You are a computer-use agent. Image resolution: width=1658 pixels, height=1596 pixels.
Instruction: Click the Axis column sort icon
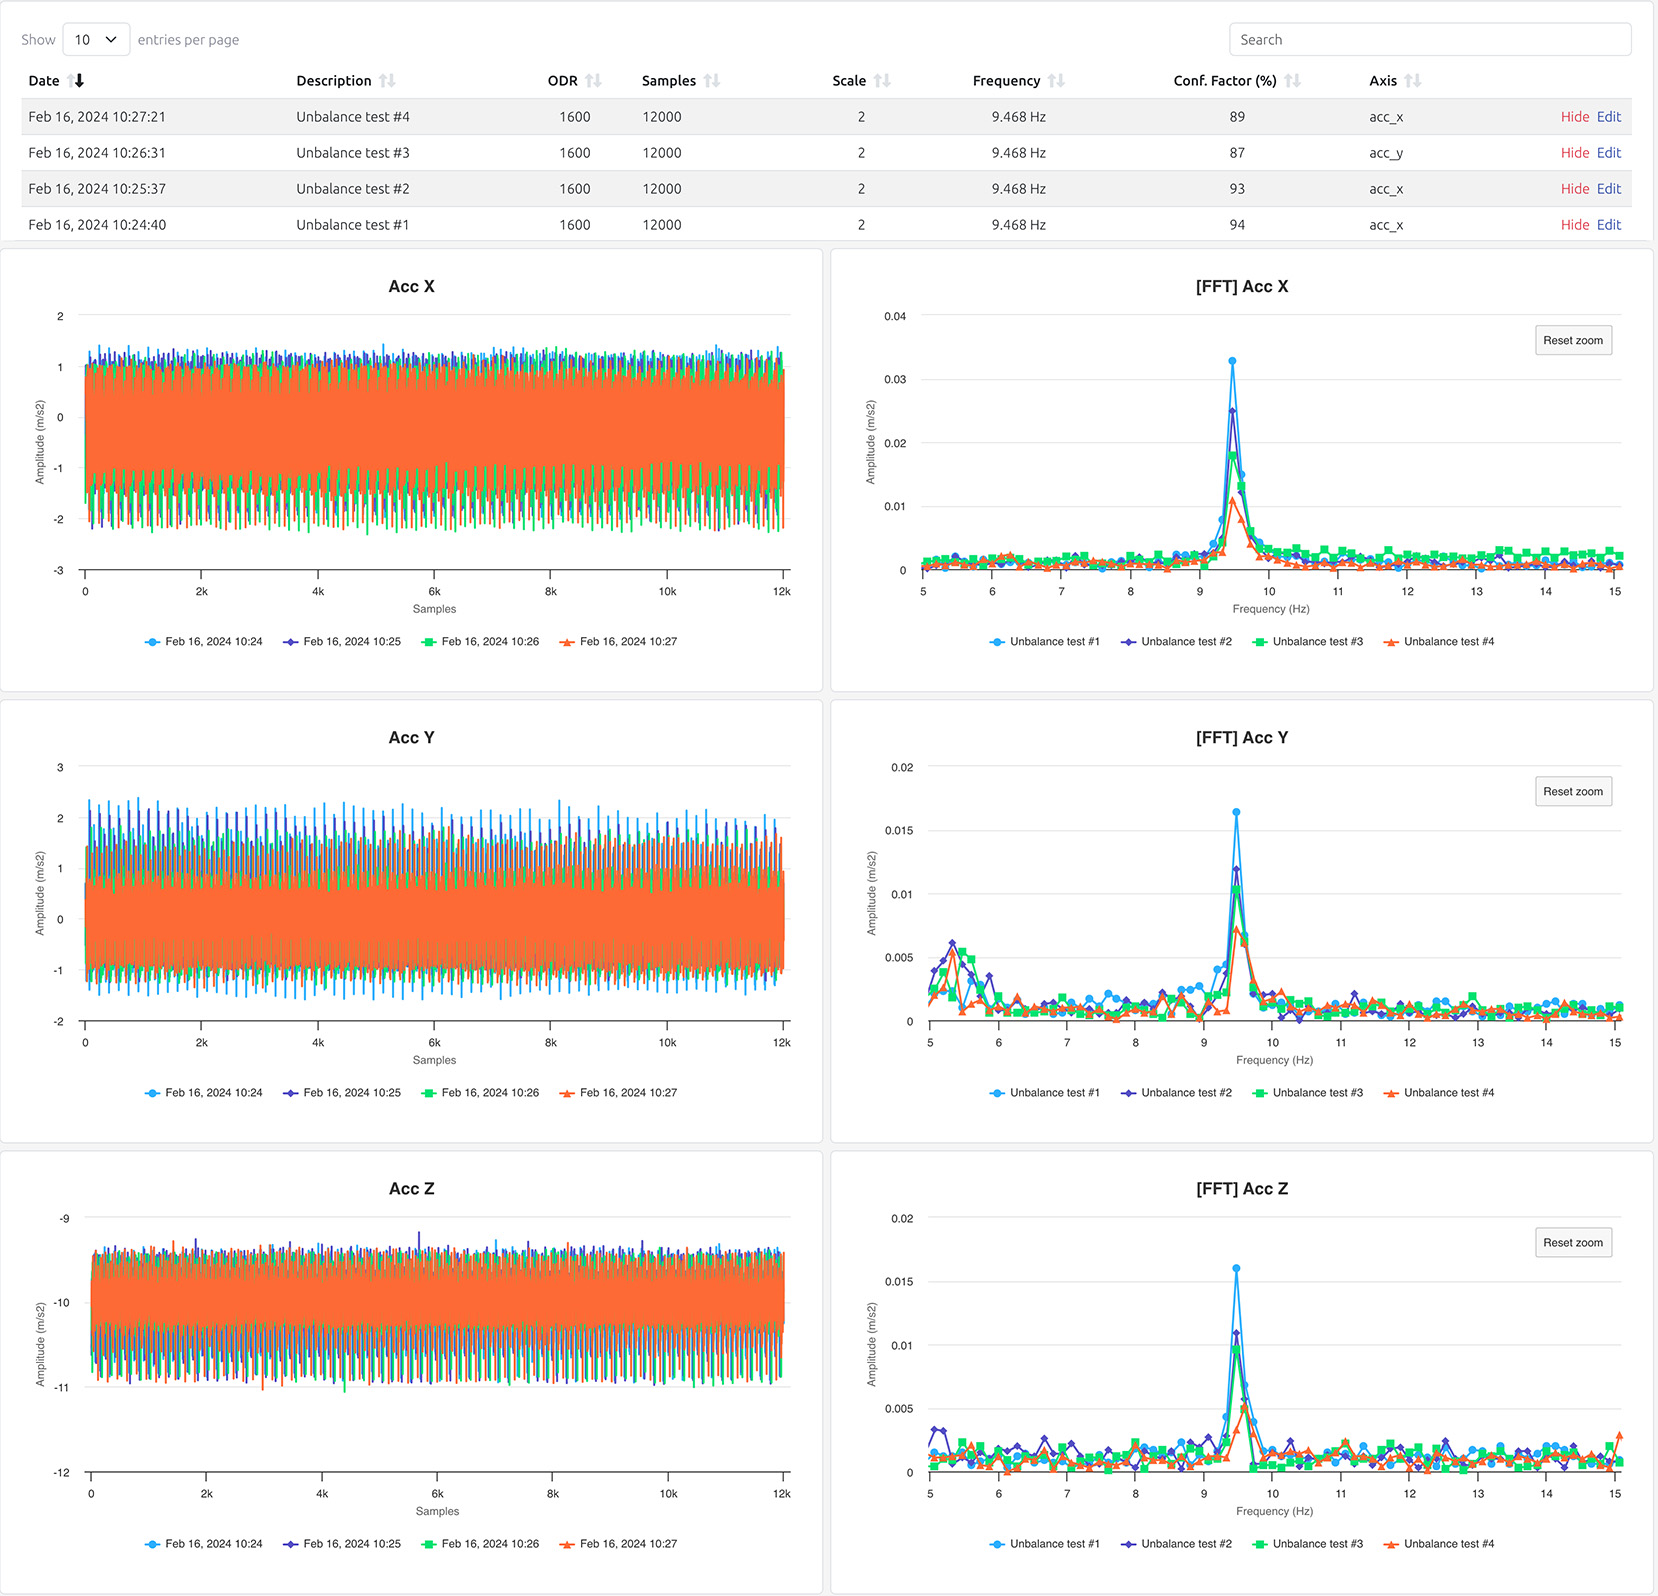pyautogui.click(x=1412, y=81)
